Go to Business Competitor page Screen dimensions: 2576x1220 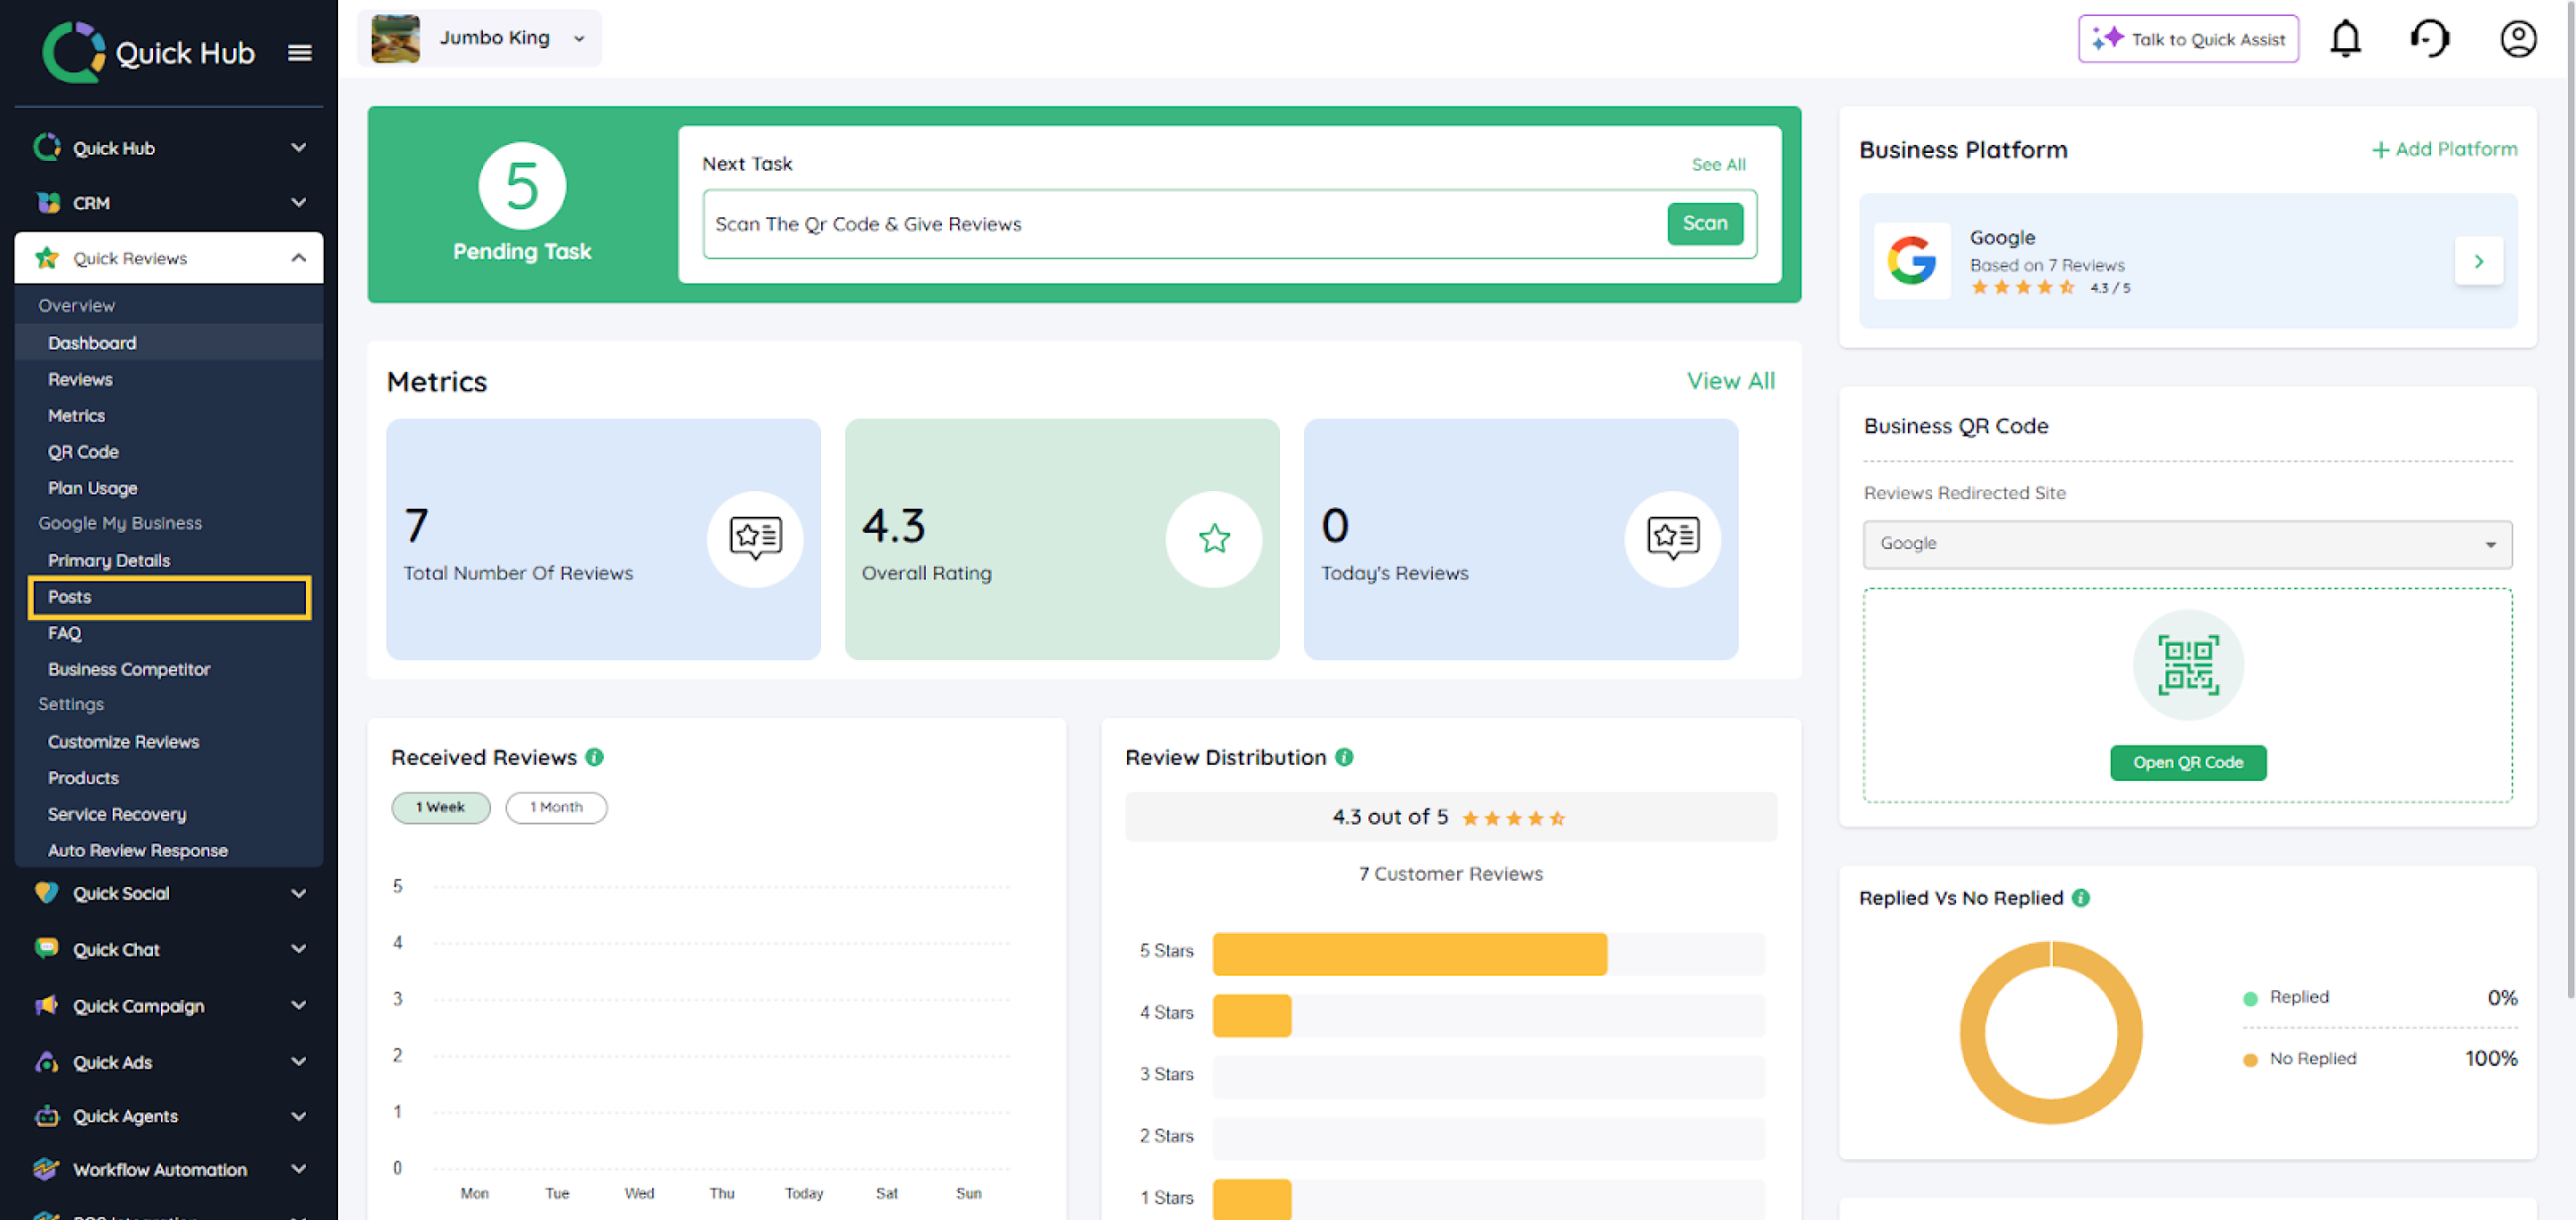pos(129,669)
